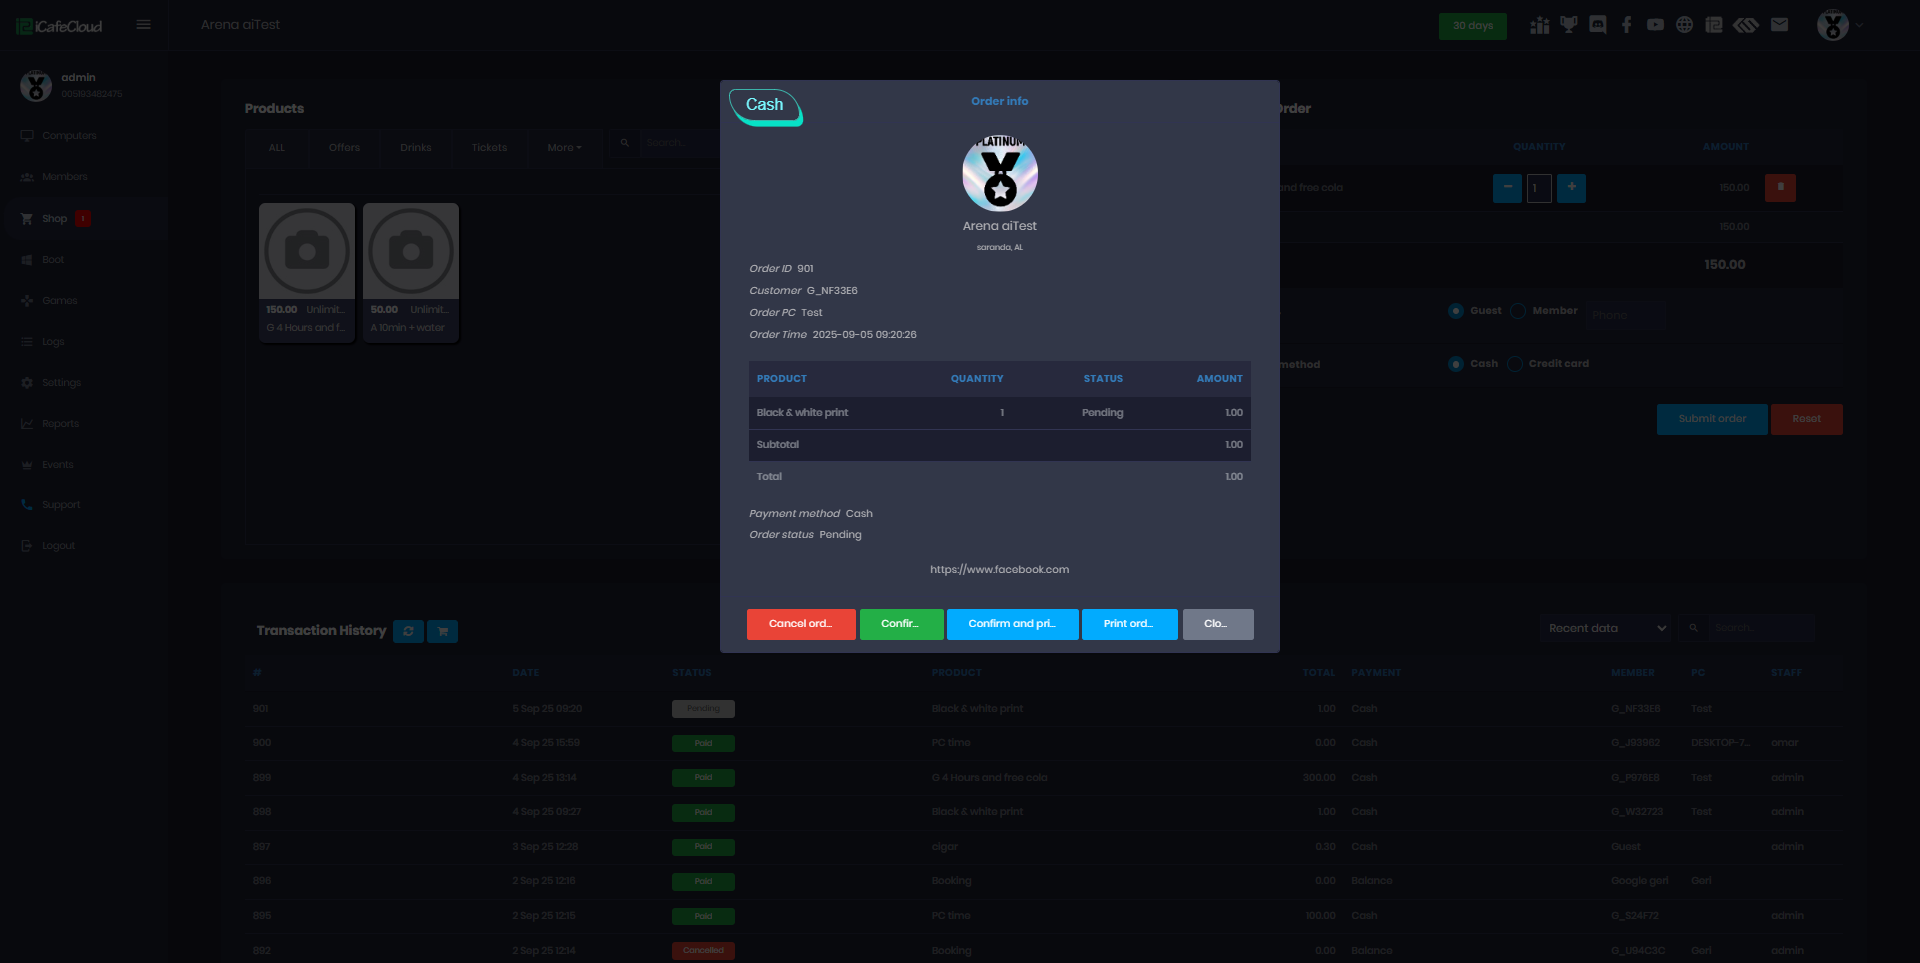Click the Confirm and print button
This screenshot has width=1920, height=963.
click(x=1012, y=624)
